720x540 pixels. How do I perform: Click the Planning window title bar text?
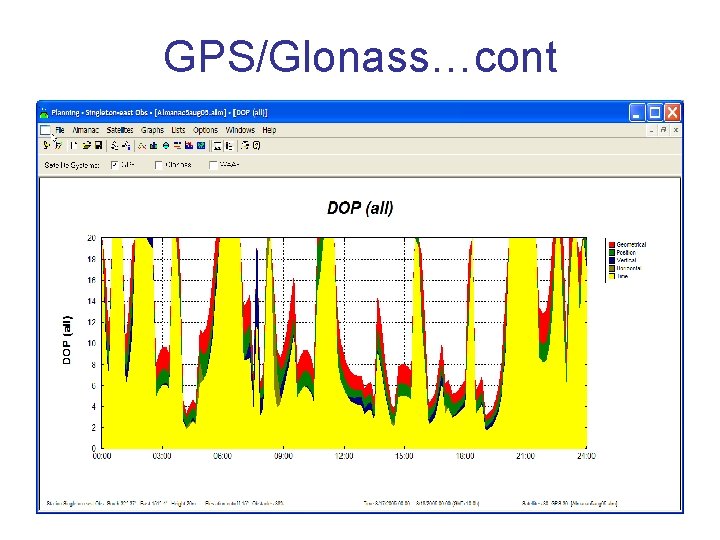pyautogui.click(x=159, y=112)
